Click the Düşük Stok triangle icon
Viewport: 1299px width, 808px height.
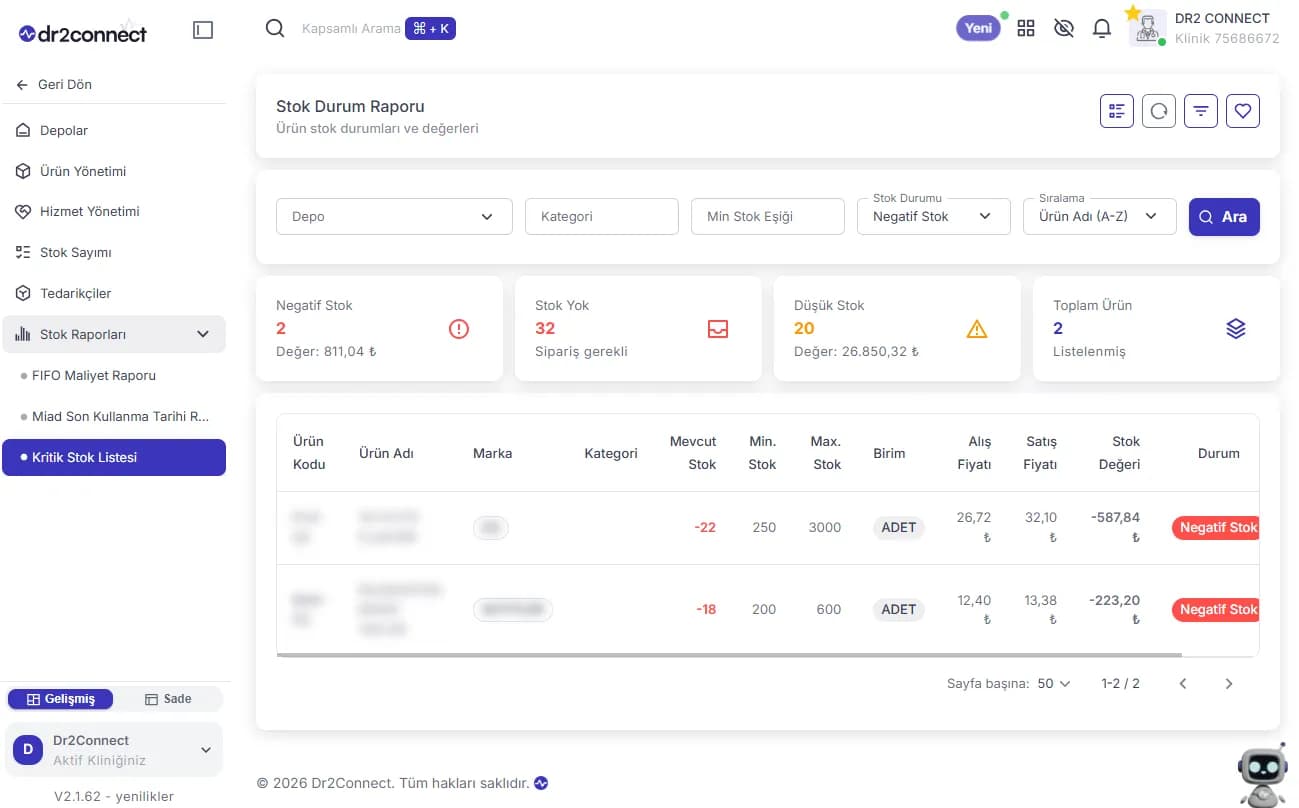977,328
